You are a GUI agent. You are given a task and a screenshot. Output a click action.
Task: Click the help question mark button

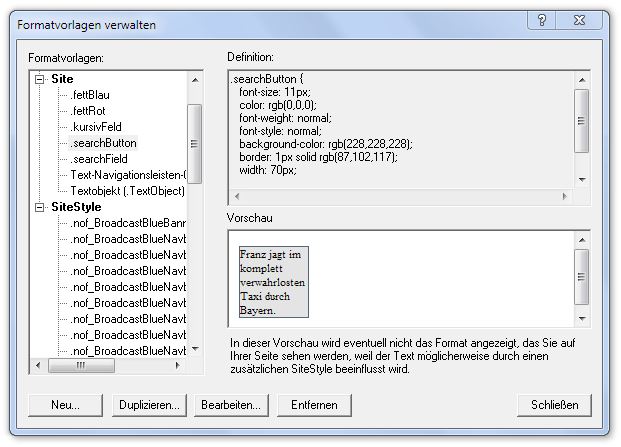click(539, 20)
